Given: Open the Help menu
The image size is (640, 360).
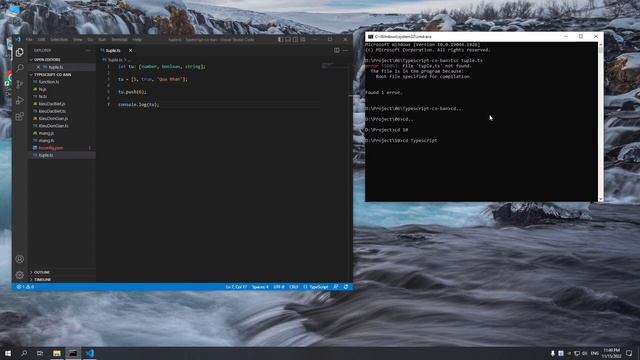Looking at the screenshot, I should [137, 40].
